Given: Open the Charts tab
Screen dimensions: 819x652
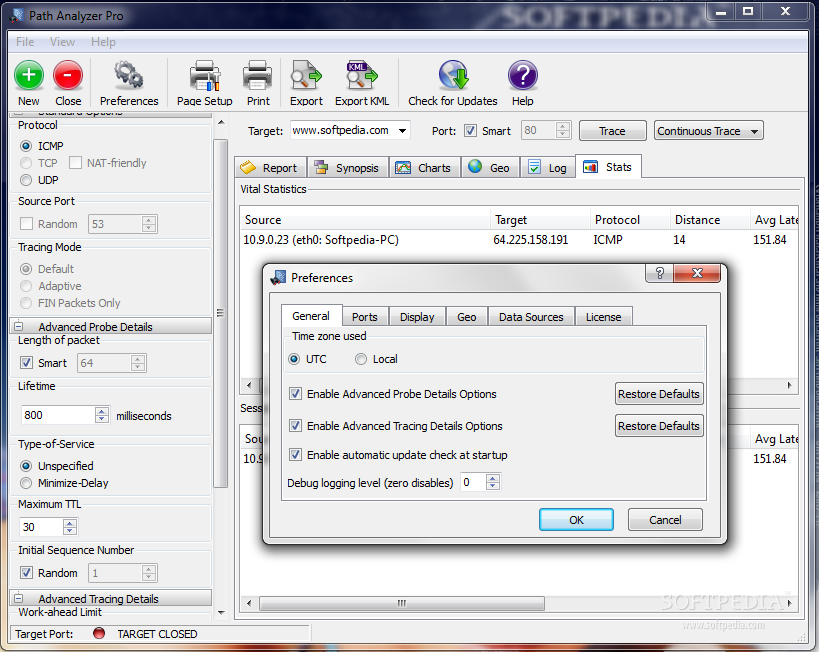Looking at the screenshot, I should (x=425, y=168).
